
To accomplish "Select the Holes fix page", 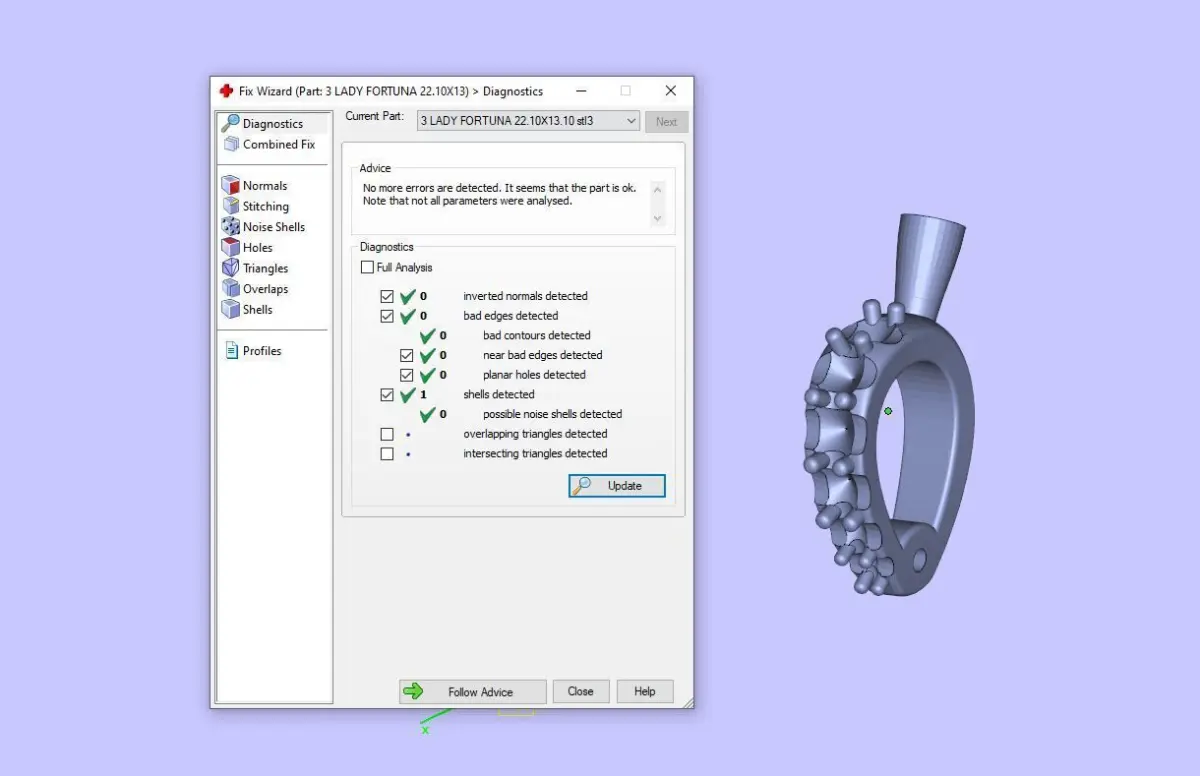I will pos(248,248).
